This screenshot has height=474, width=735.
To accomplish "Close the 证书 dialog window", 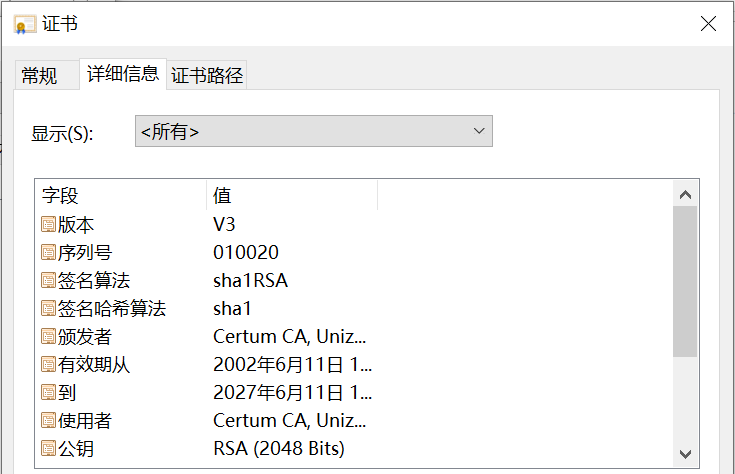I will coord(708,23).
